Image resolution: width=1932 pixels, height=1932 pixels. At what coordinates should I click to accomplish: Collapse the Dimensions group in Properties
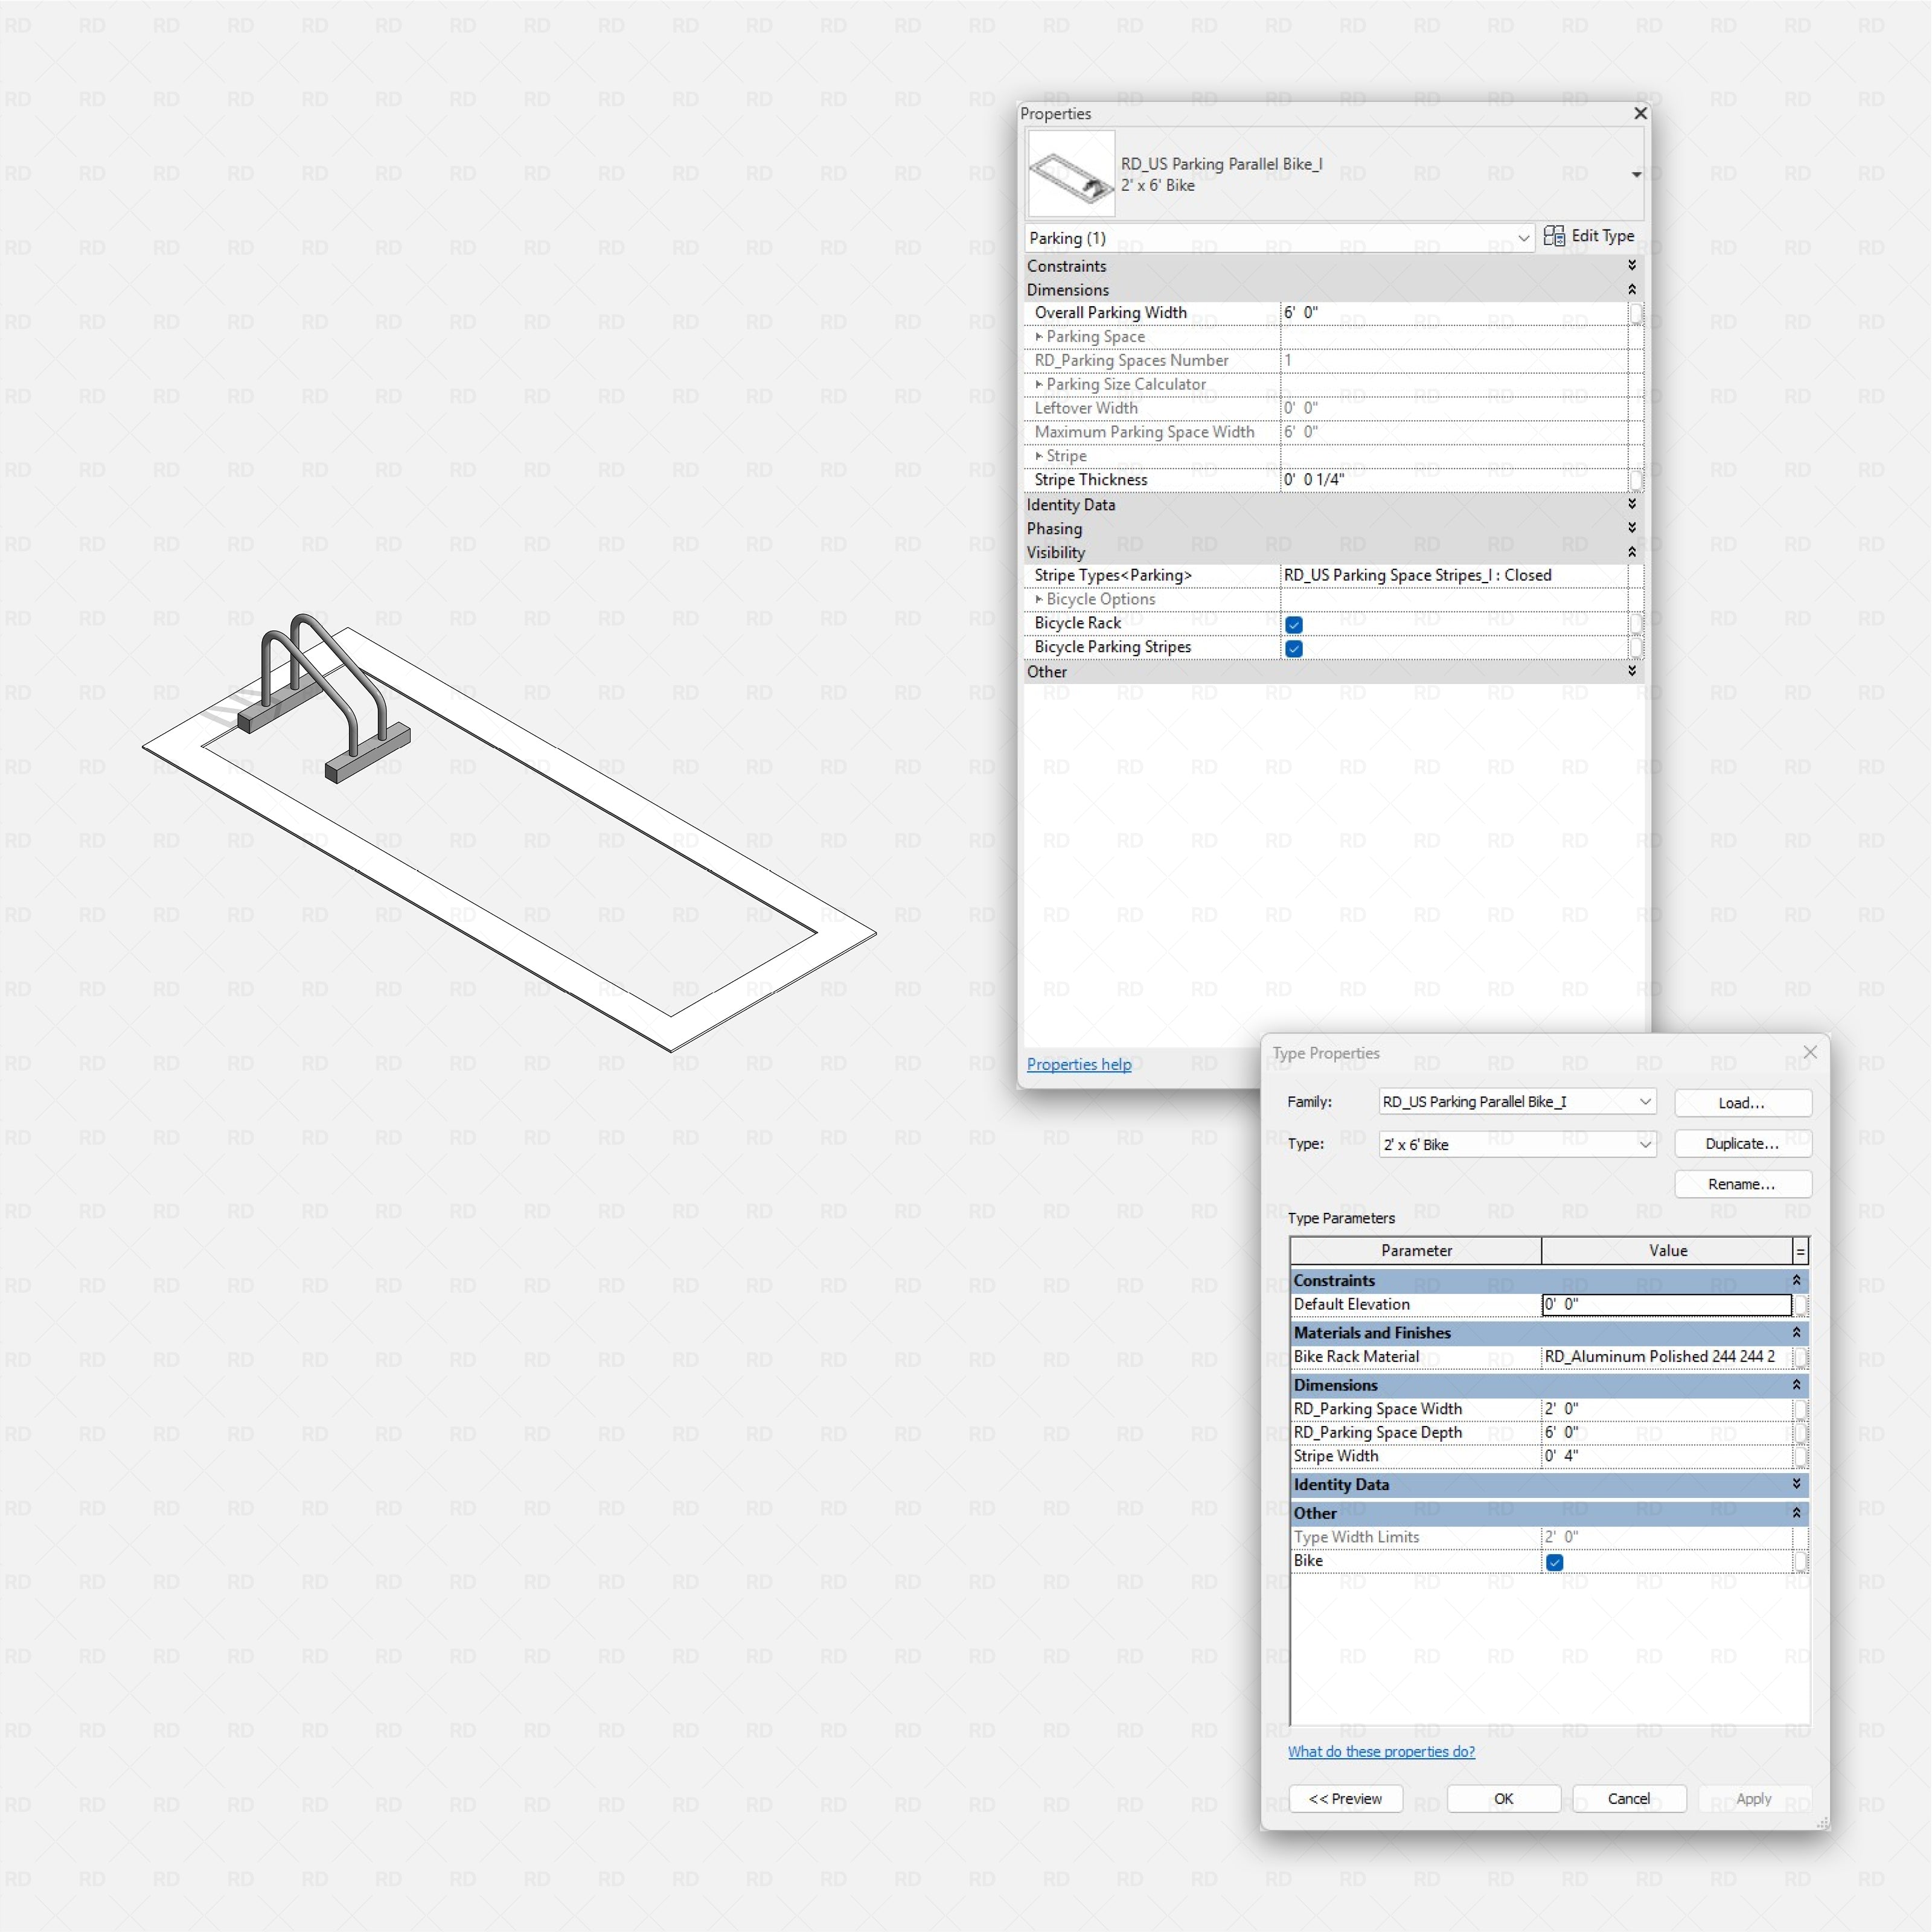1632,289
